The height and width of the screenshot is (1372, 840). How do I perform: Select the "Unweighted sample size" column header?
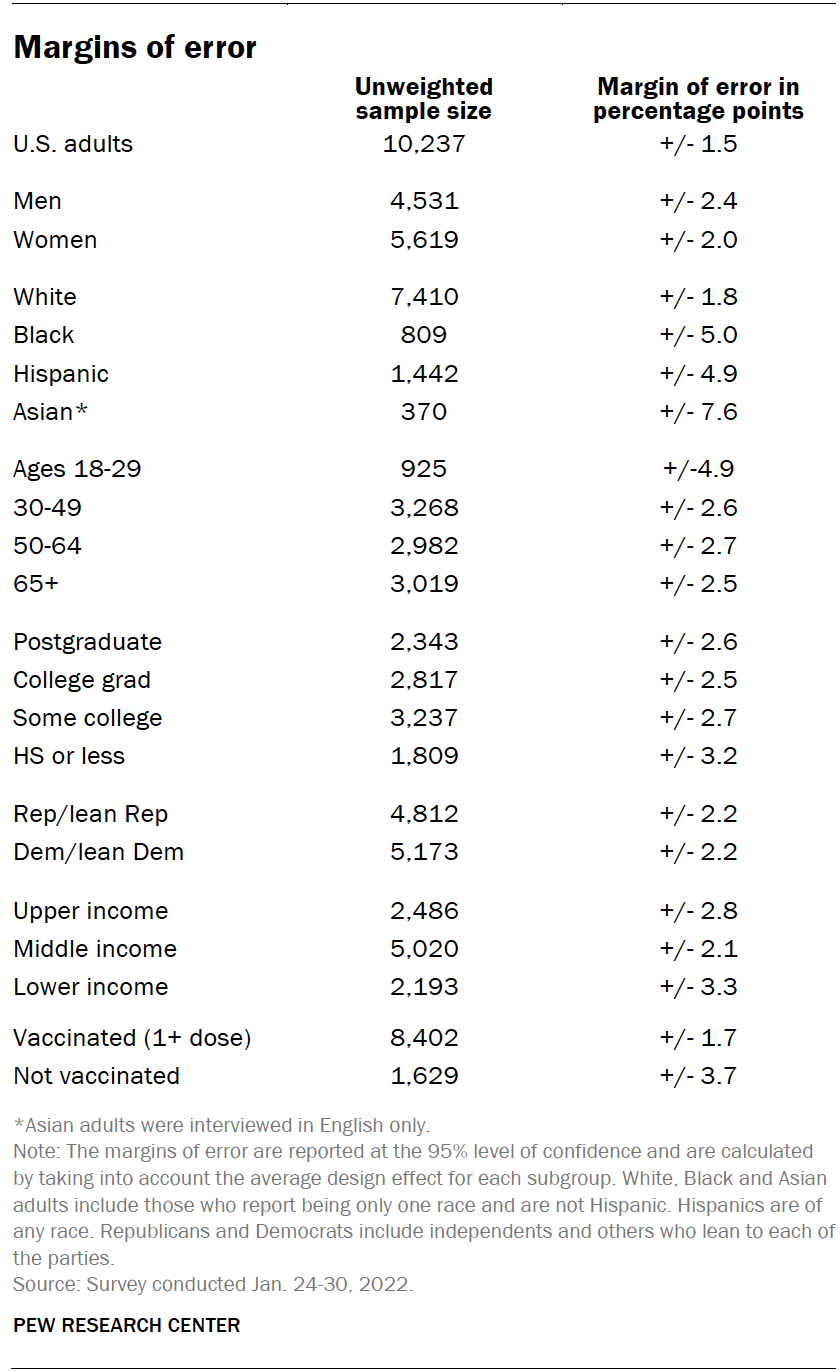pyautogui.click(x=424, y=99)
